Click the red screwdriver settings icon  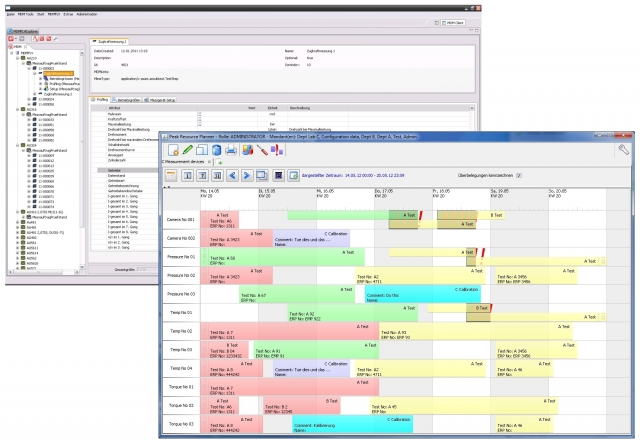coord(262,150)
